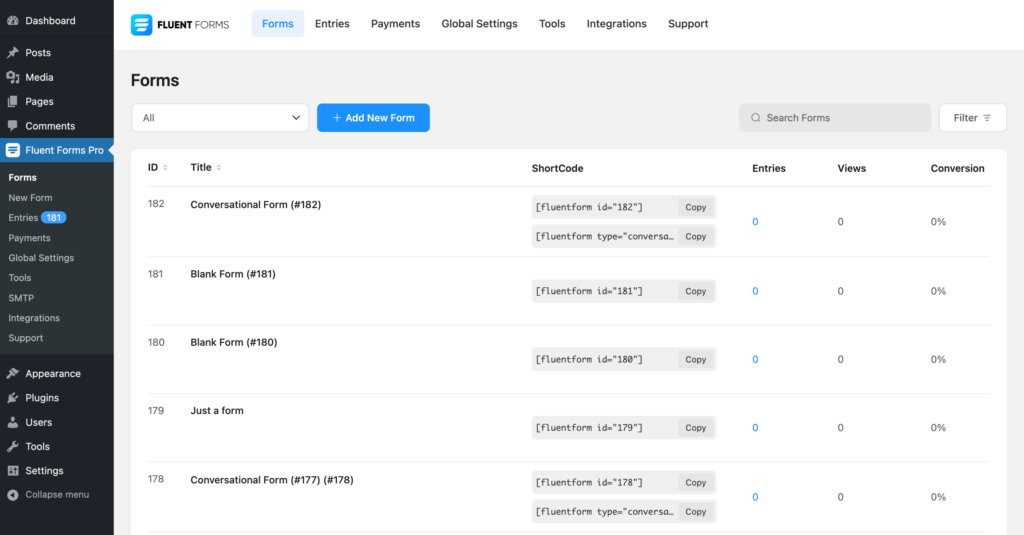Switch to the Entries top tab
Viewport: 1024px width, 535px height.
click(x=332, y=24)
